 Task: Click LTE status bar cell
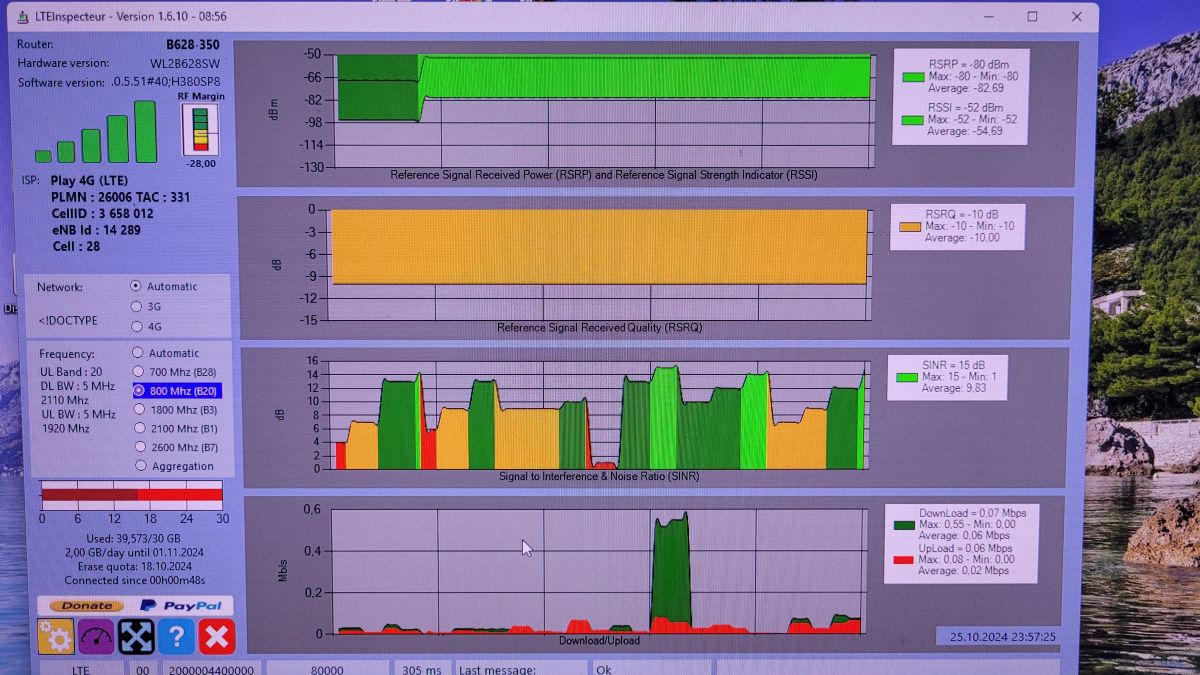point(81,669)
